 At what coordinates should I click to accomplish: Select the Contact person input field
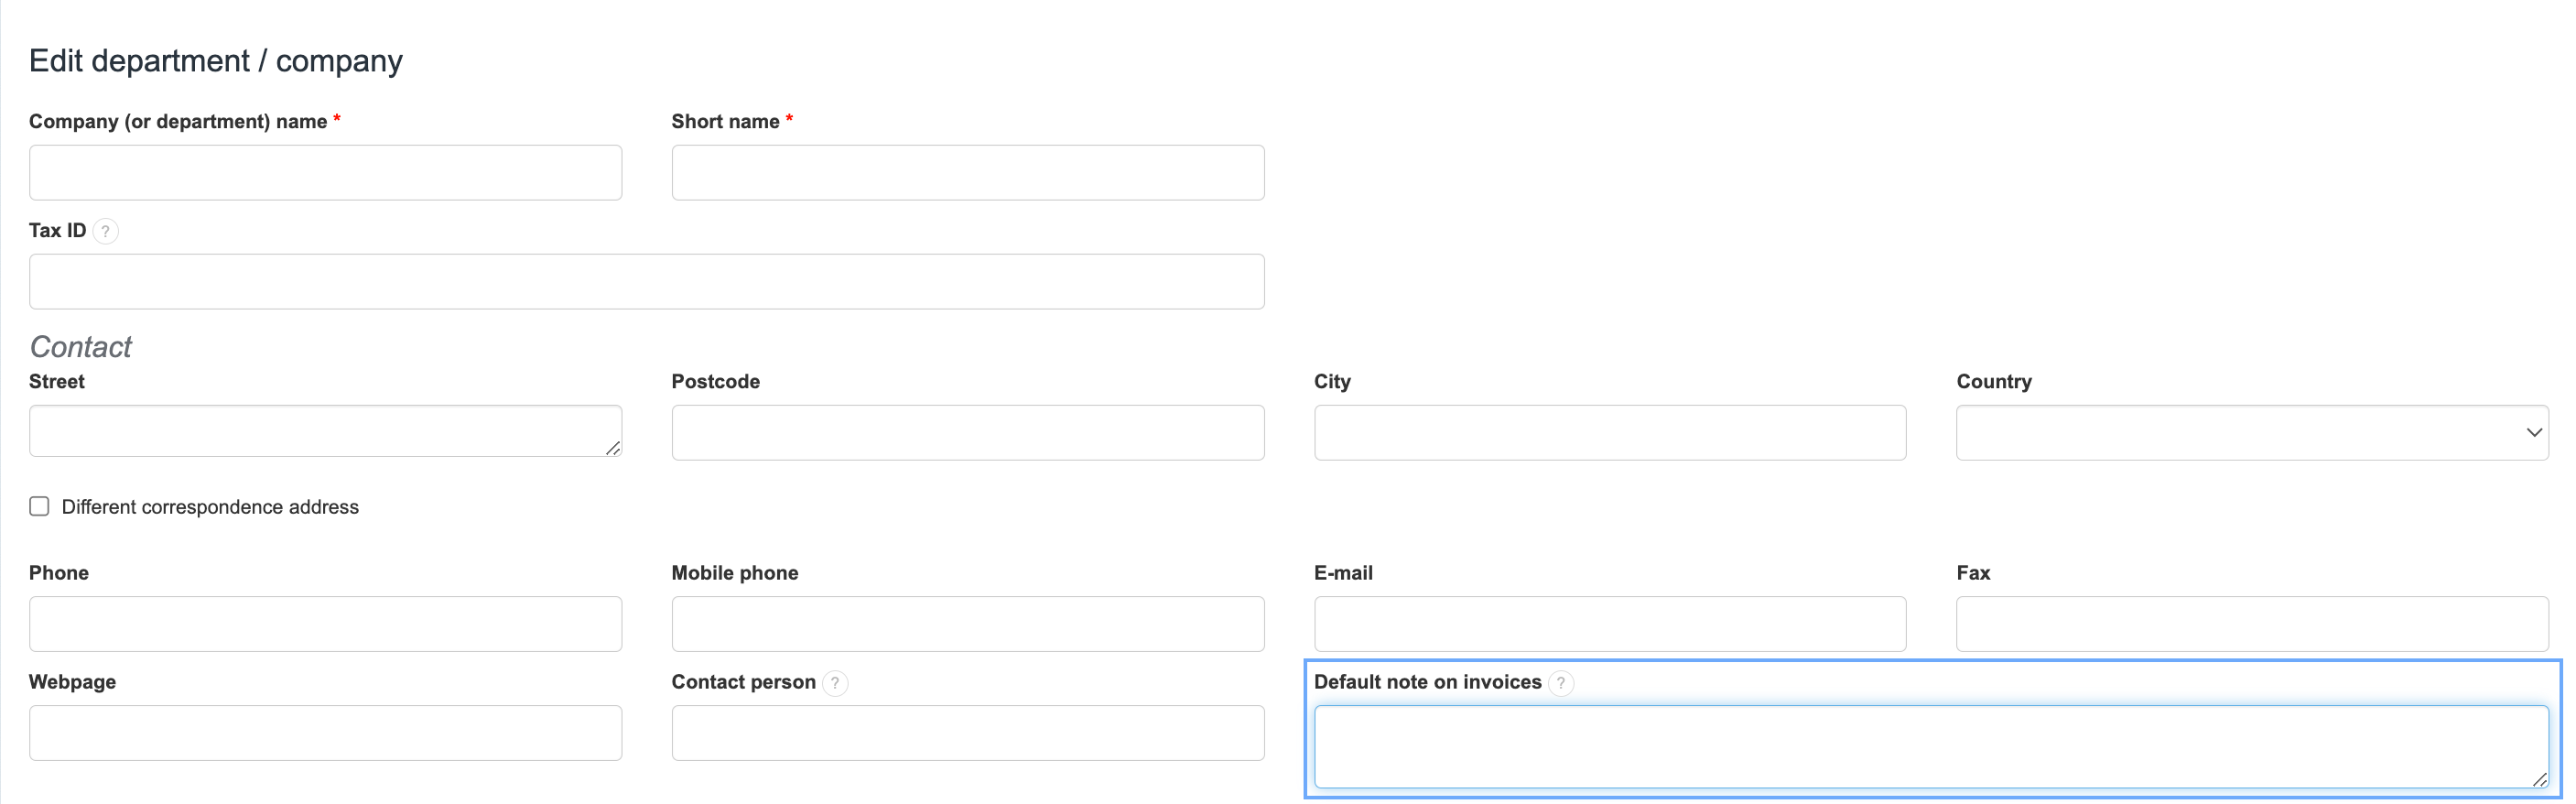[967, 733]
